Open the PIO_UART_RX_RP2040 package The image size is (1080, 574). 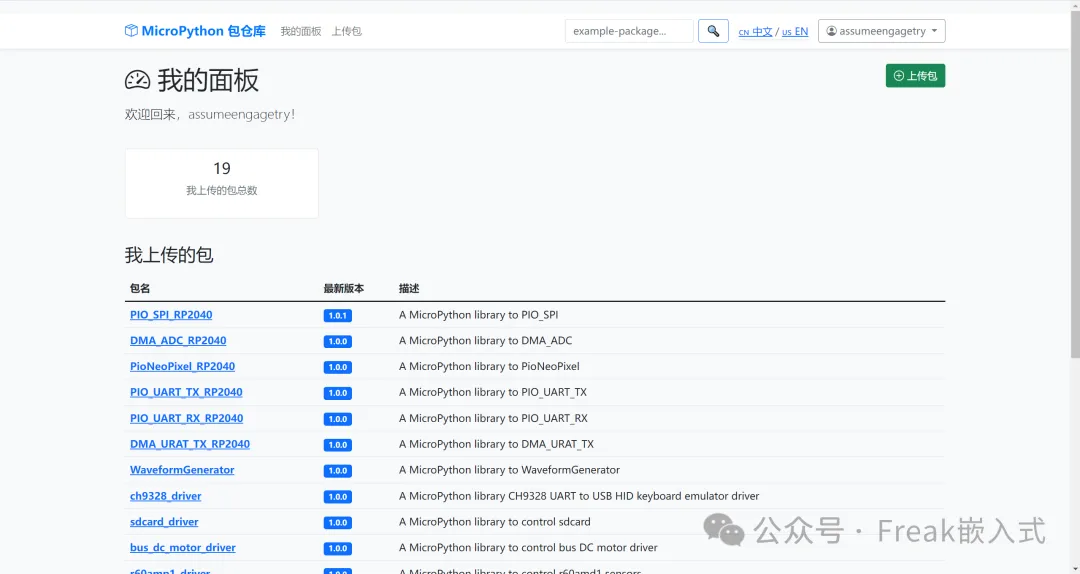187,418
